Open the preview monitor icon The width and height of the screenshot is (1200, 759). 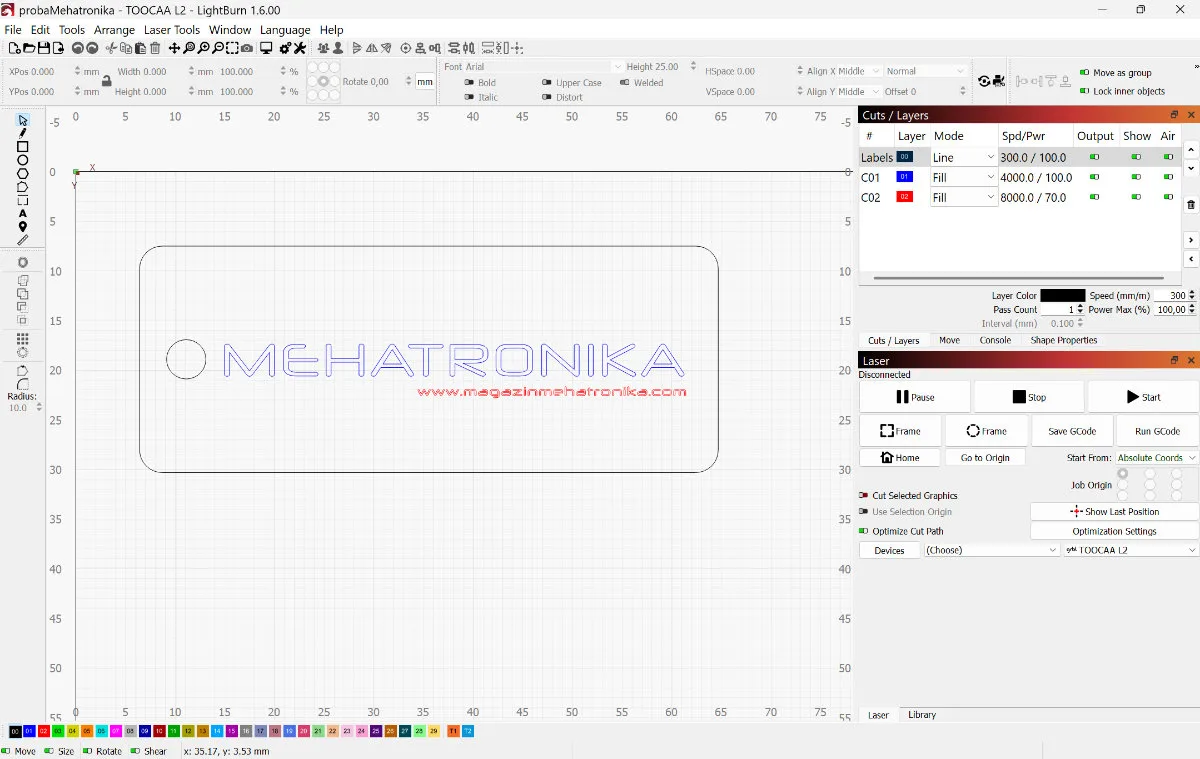click(266, 48)
